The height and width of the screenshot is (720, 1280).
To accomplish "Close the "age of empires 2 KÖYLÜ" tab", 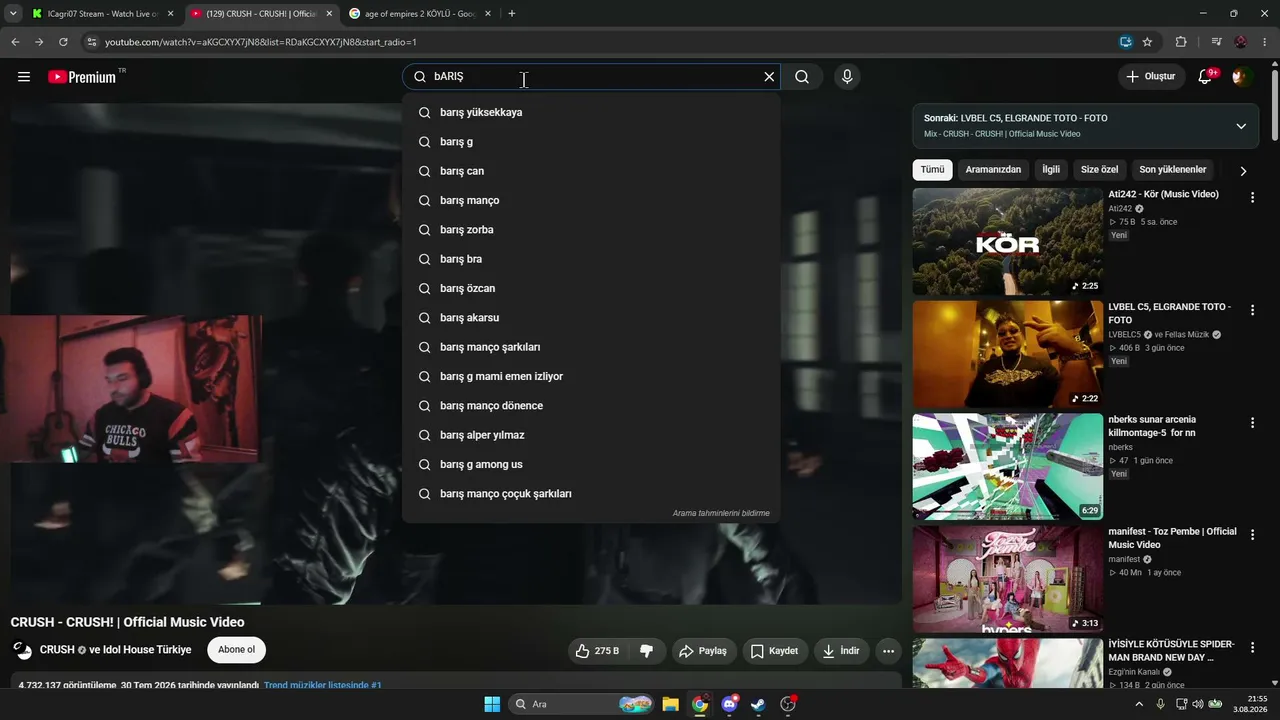I will click(488, 14).
